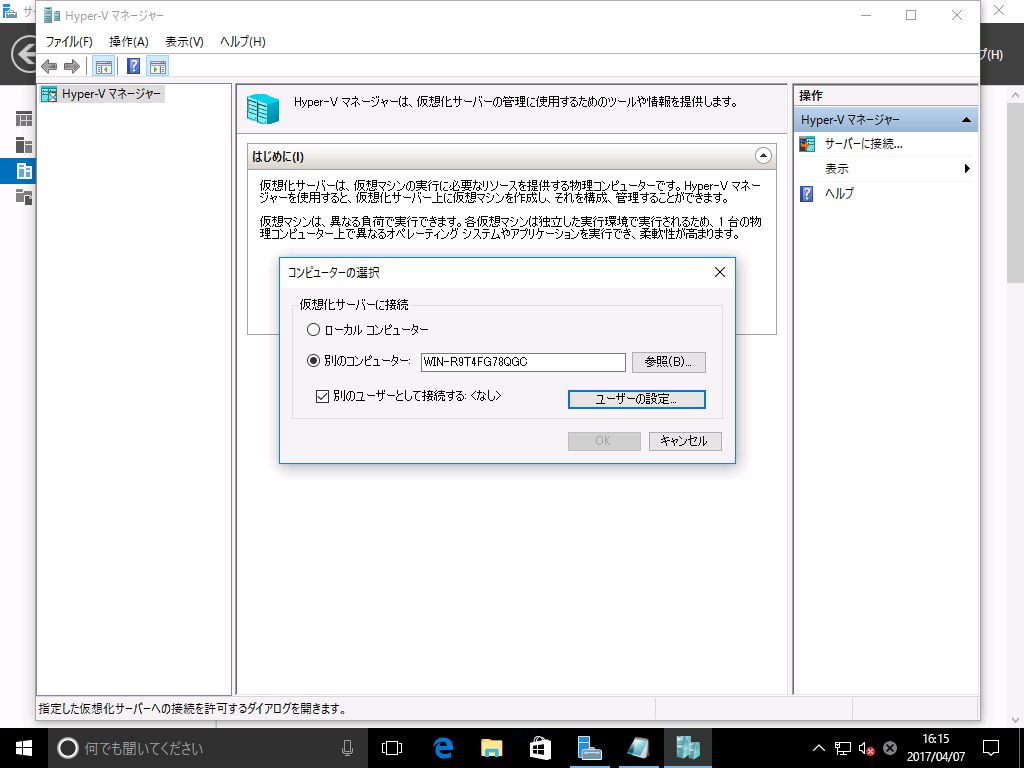The width and height of the screenshot is (1024, 768).
Task: Select the '別のコンピューター' radio button
Action: point(314,362)
